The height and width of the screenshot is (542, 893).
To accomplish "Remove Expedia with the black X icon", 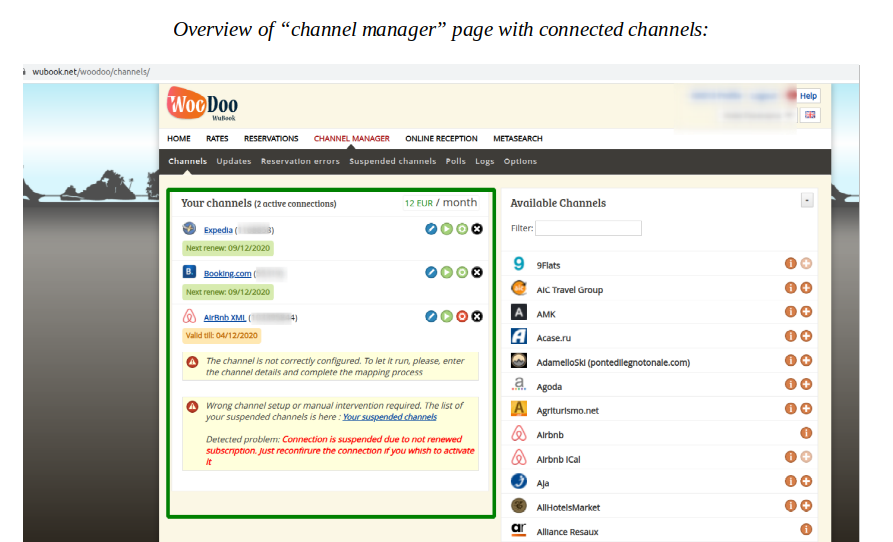I will click(x=477, y=229).
